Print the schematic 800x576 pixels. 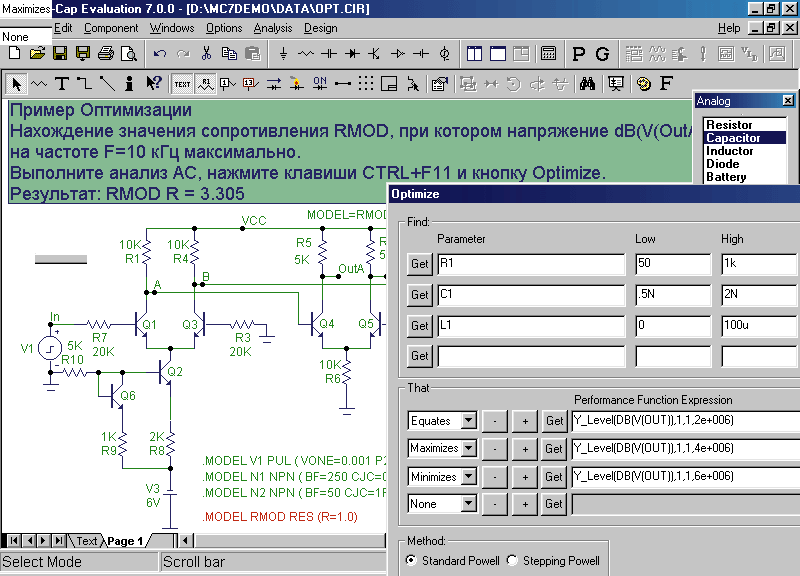pyautogui.click(x=106, y=54)
